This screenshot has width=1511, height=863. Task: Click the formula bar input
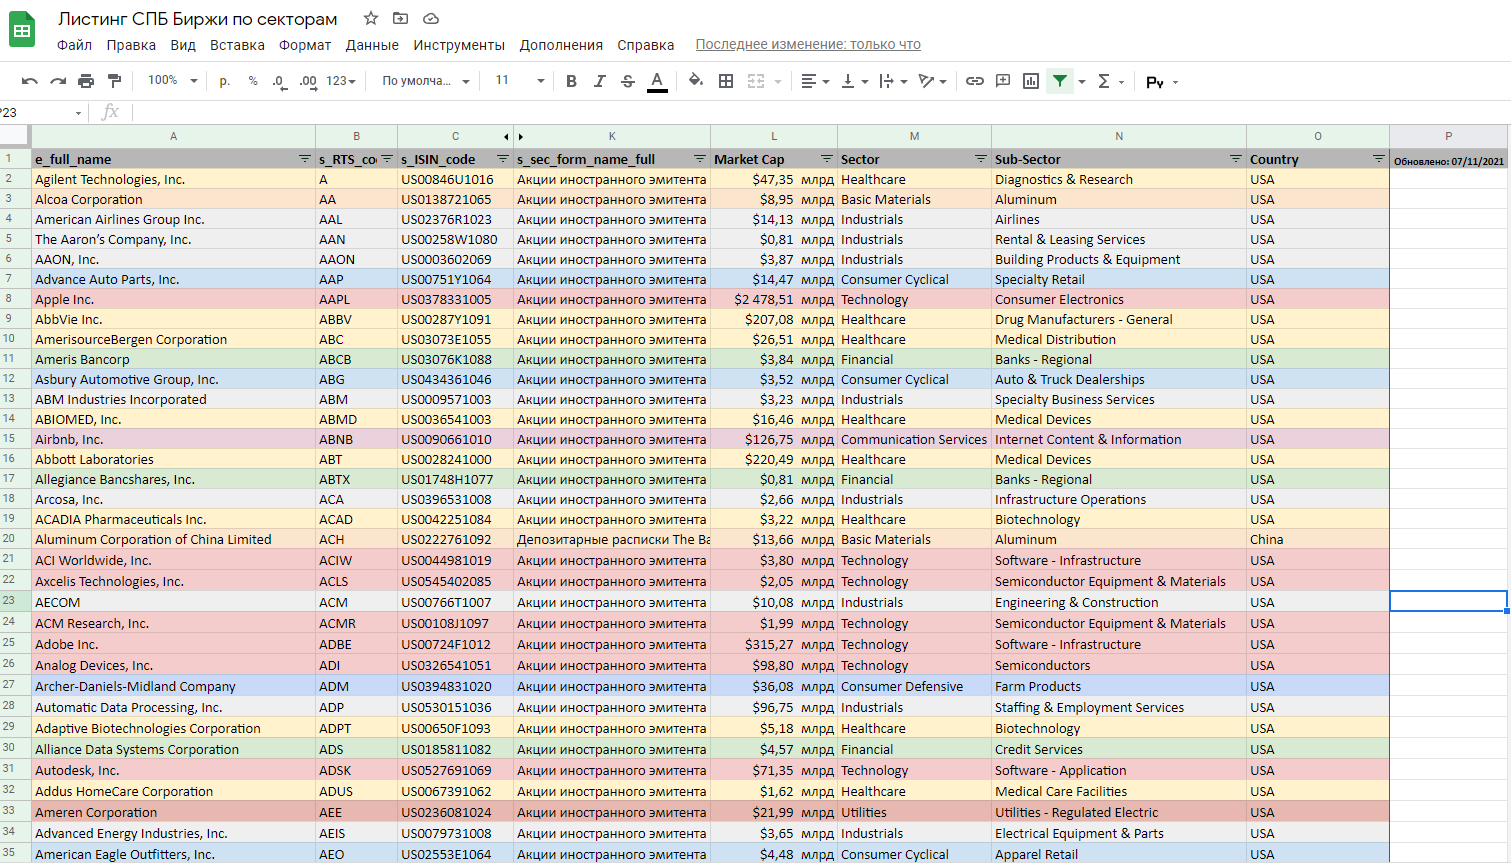(820, 112)
